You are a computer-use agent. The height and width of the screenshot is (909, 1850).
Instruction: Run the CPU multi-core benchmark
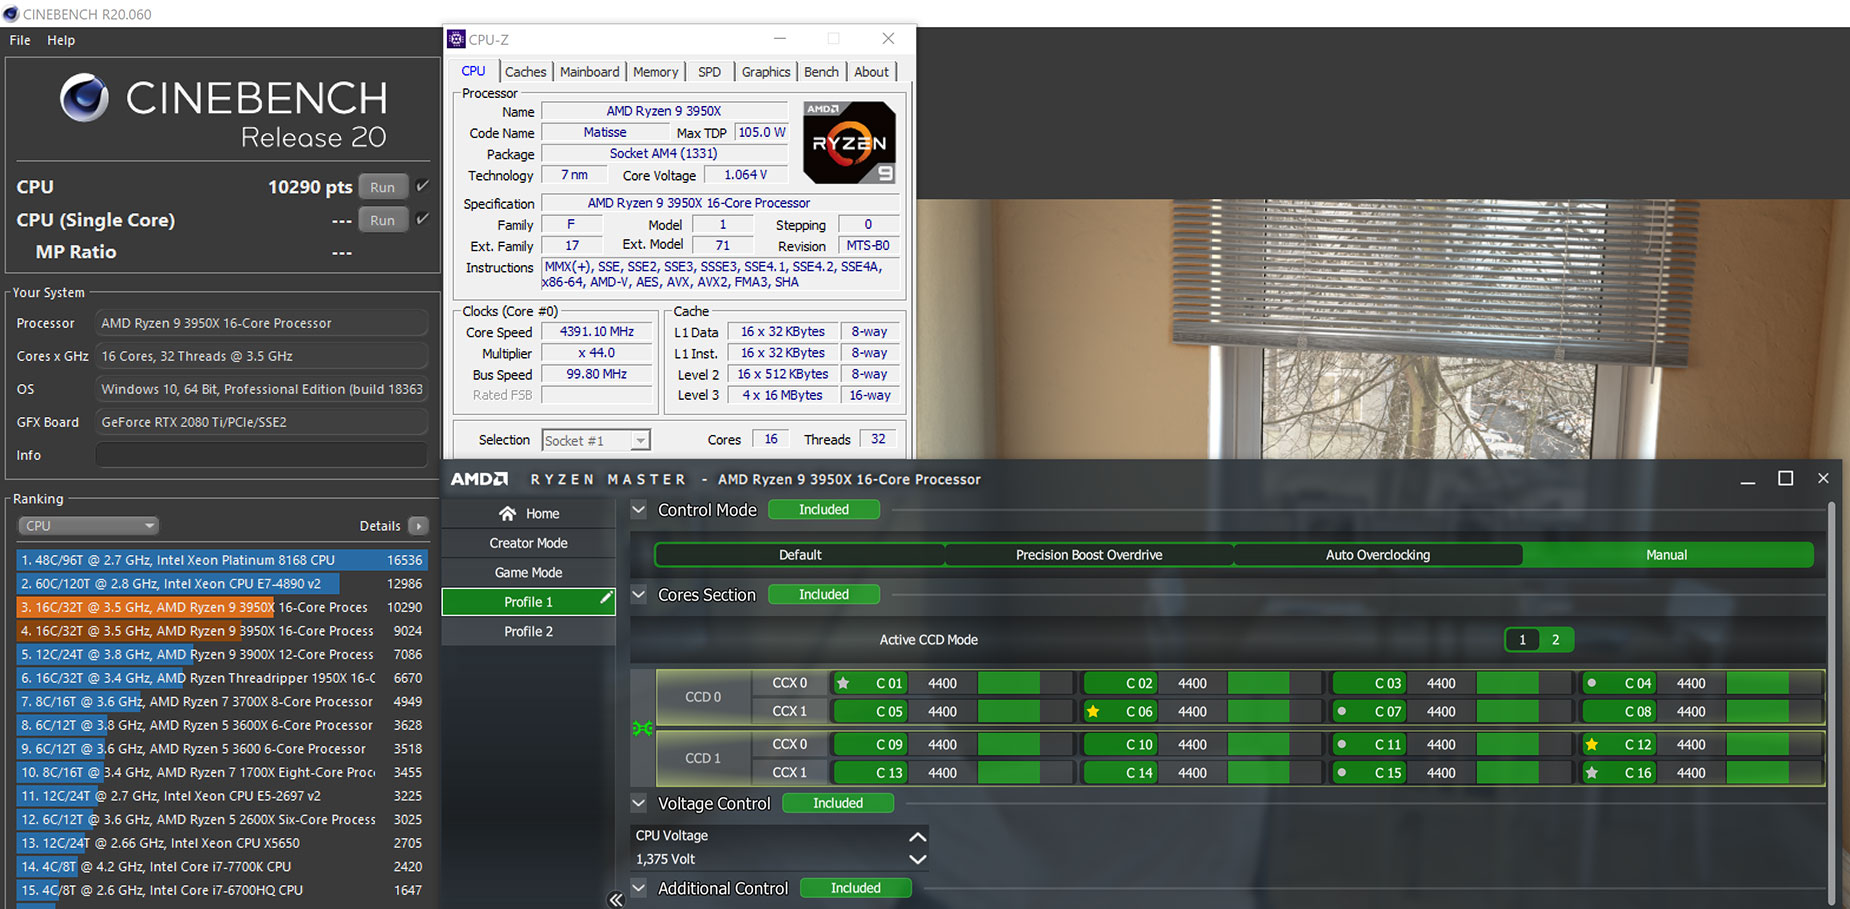point(383,187)
